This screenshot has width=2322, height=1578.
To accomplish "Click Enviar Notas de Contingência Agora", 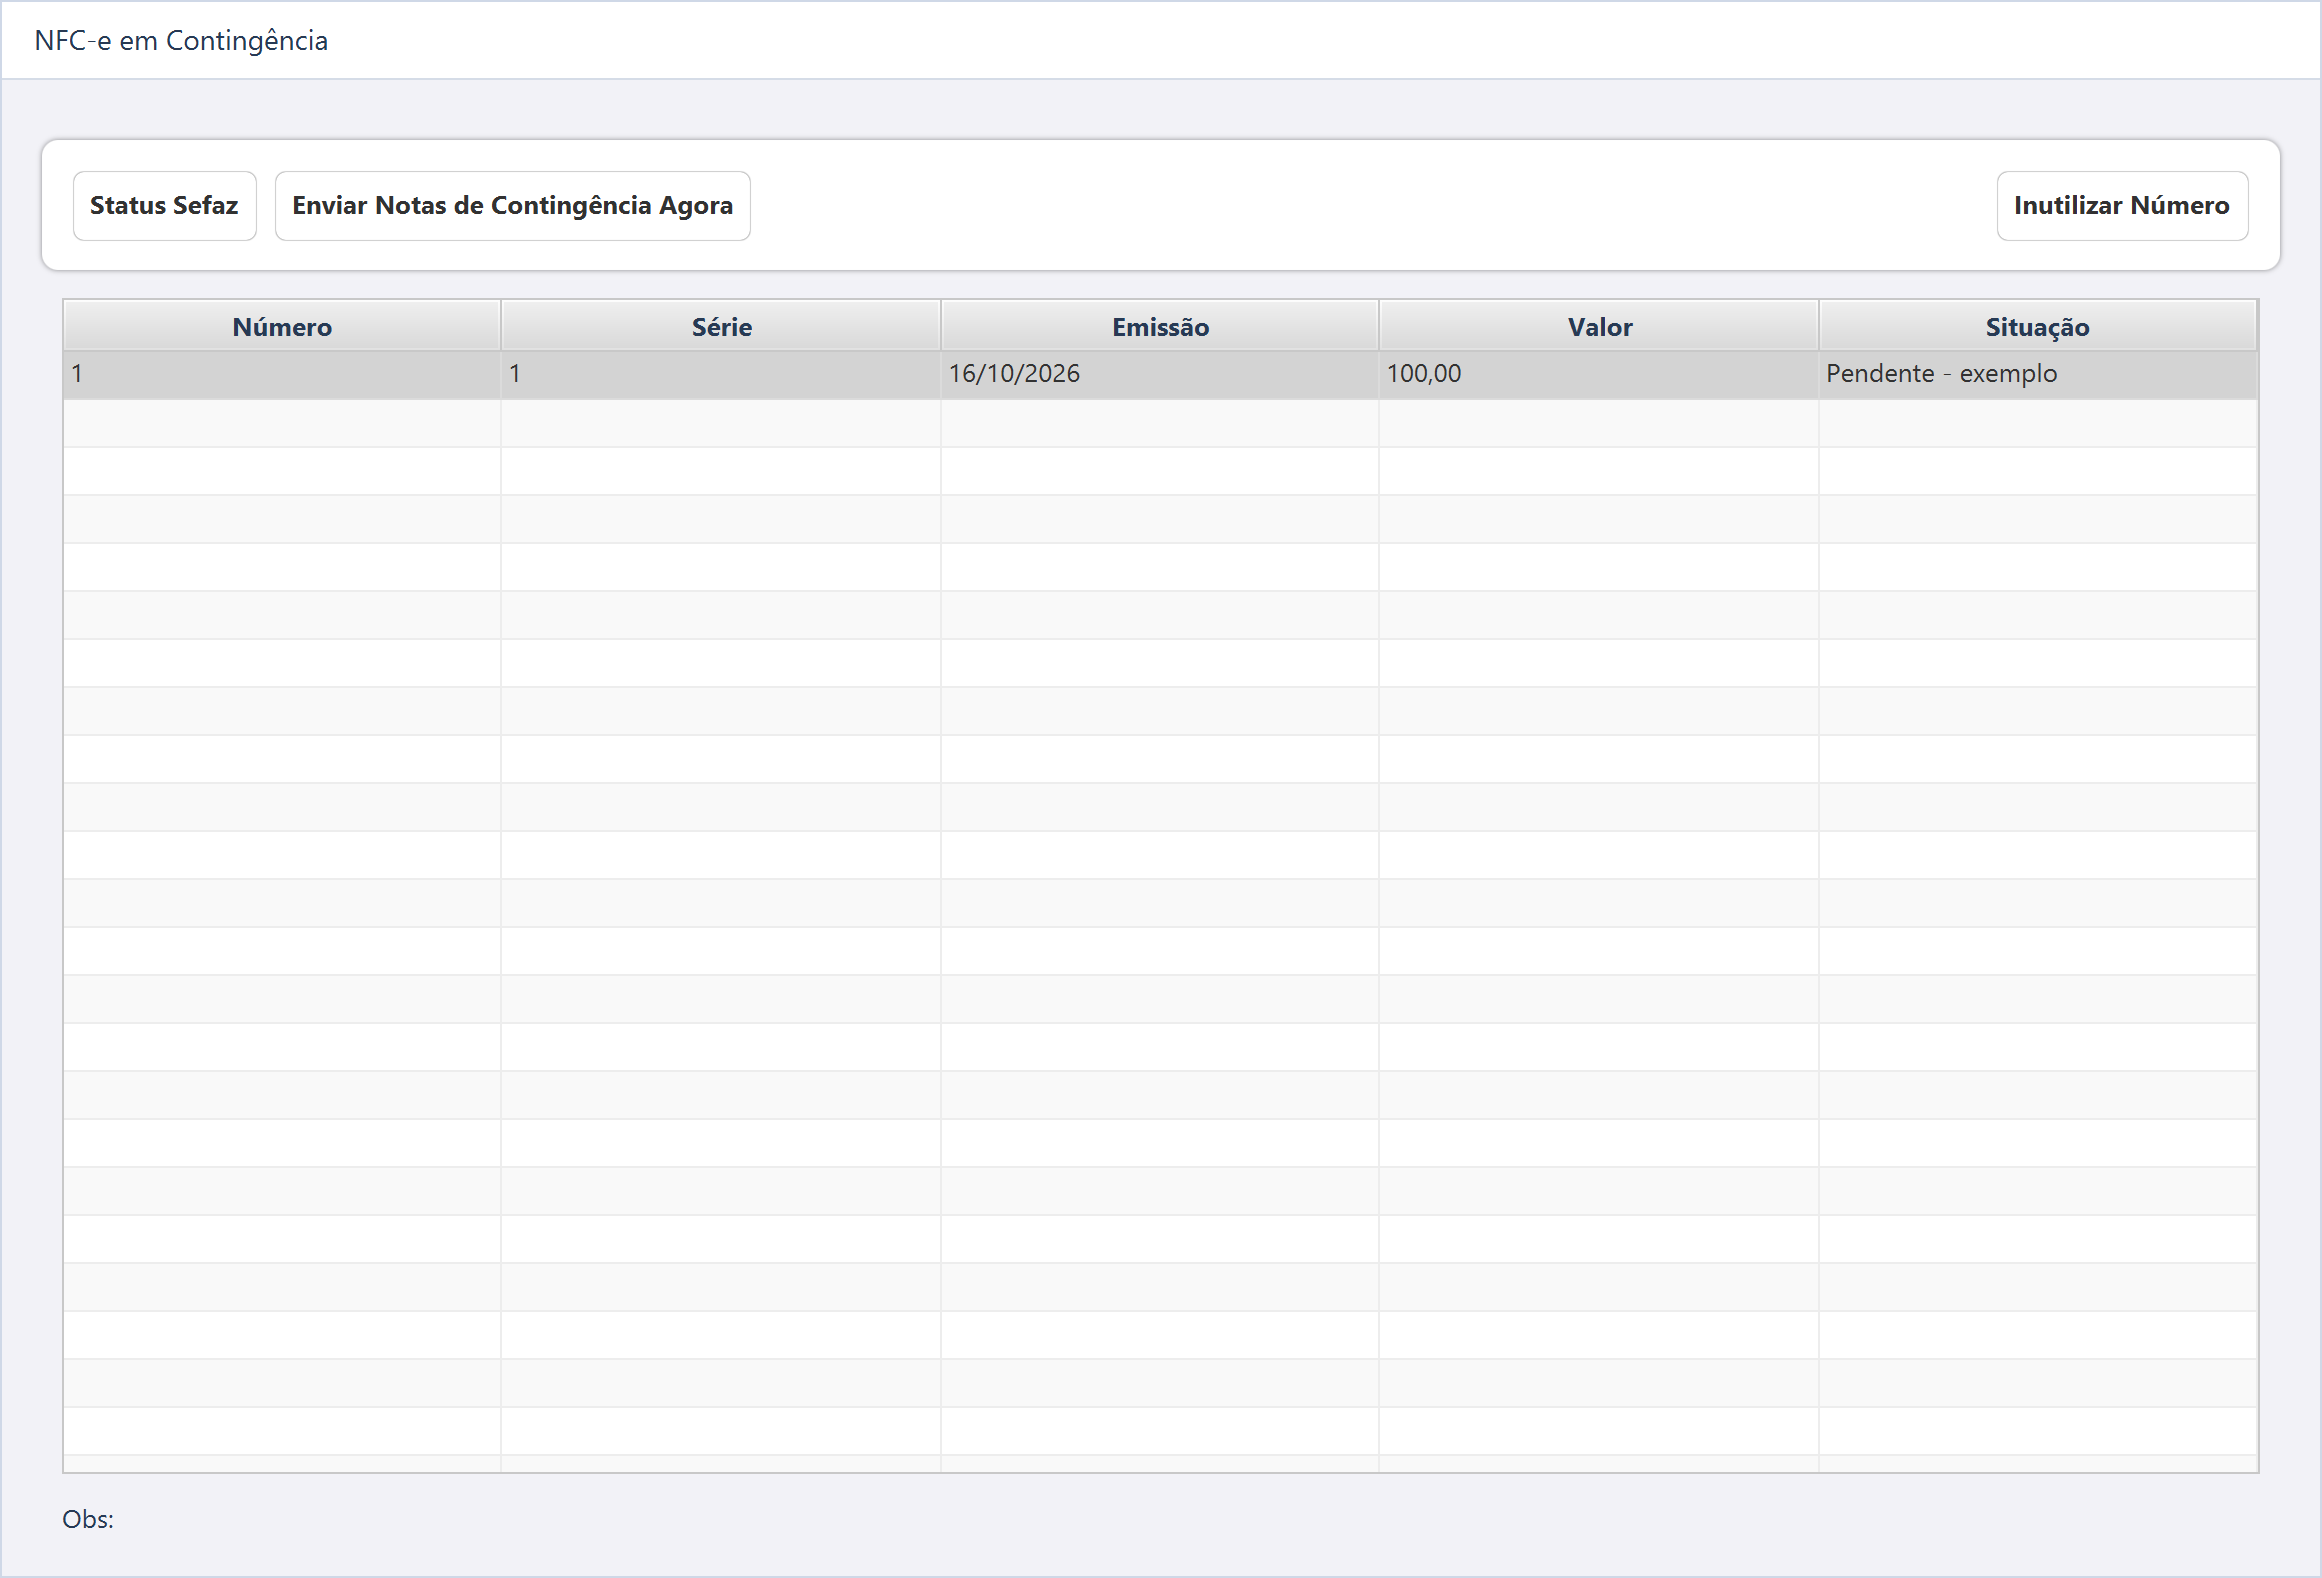I will tap(512, 206).
